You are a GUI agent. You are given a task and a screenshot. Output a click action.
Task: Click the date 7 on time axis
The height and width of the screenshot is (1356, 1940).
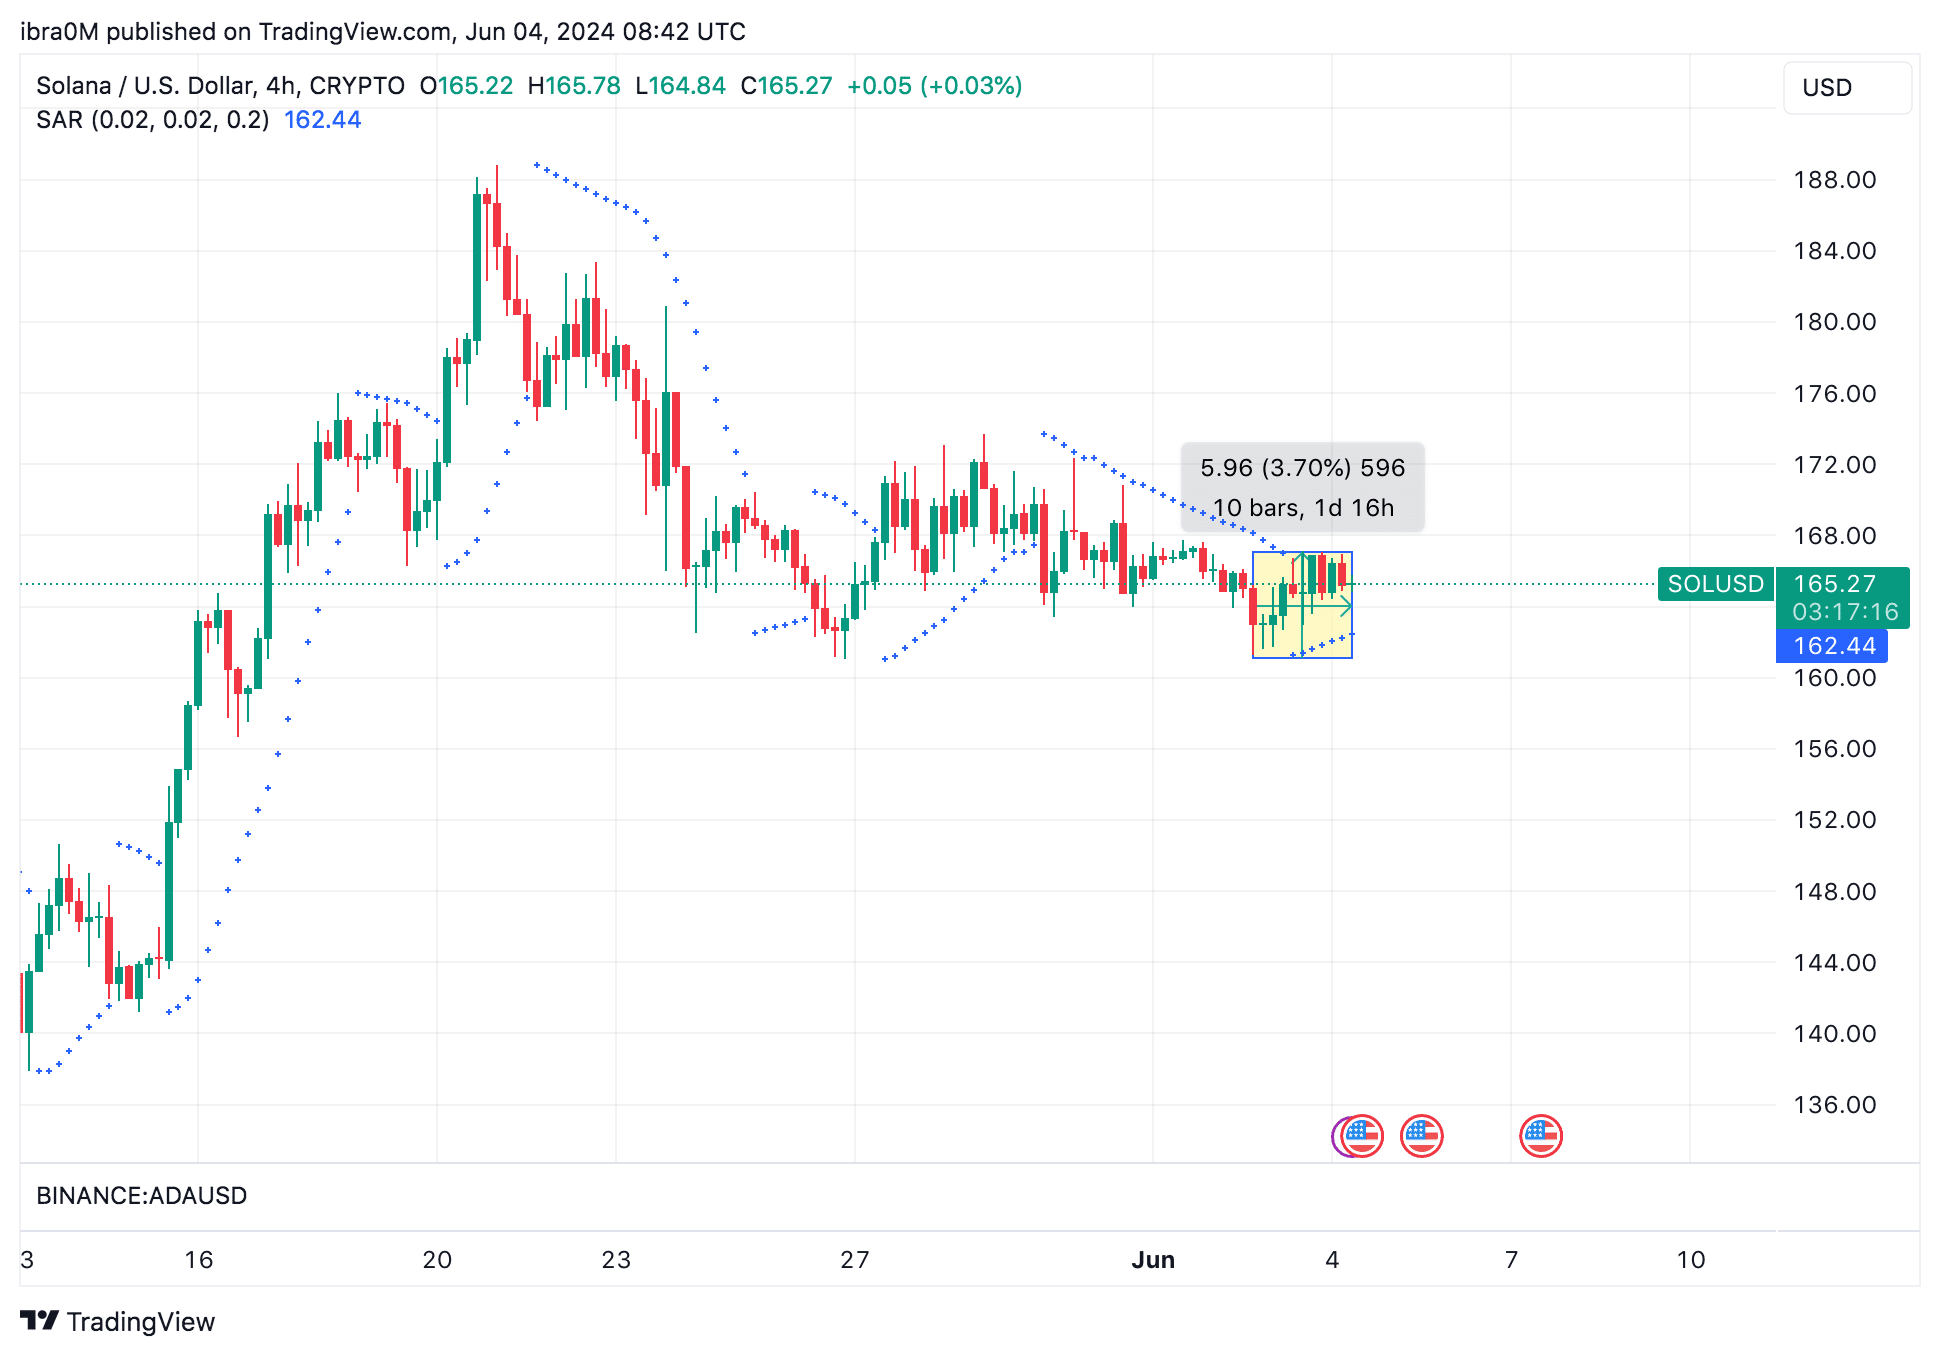coord(1512,1260)
